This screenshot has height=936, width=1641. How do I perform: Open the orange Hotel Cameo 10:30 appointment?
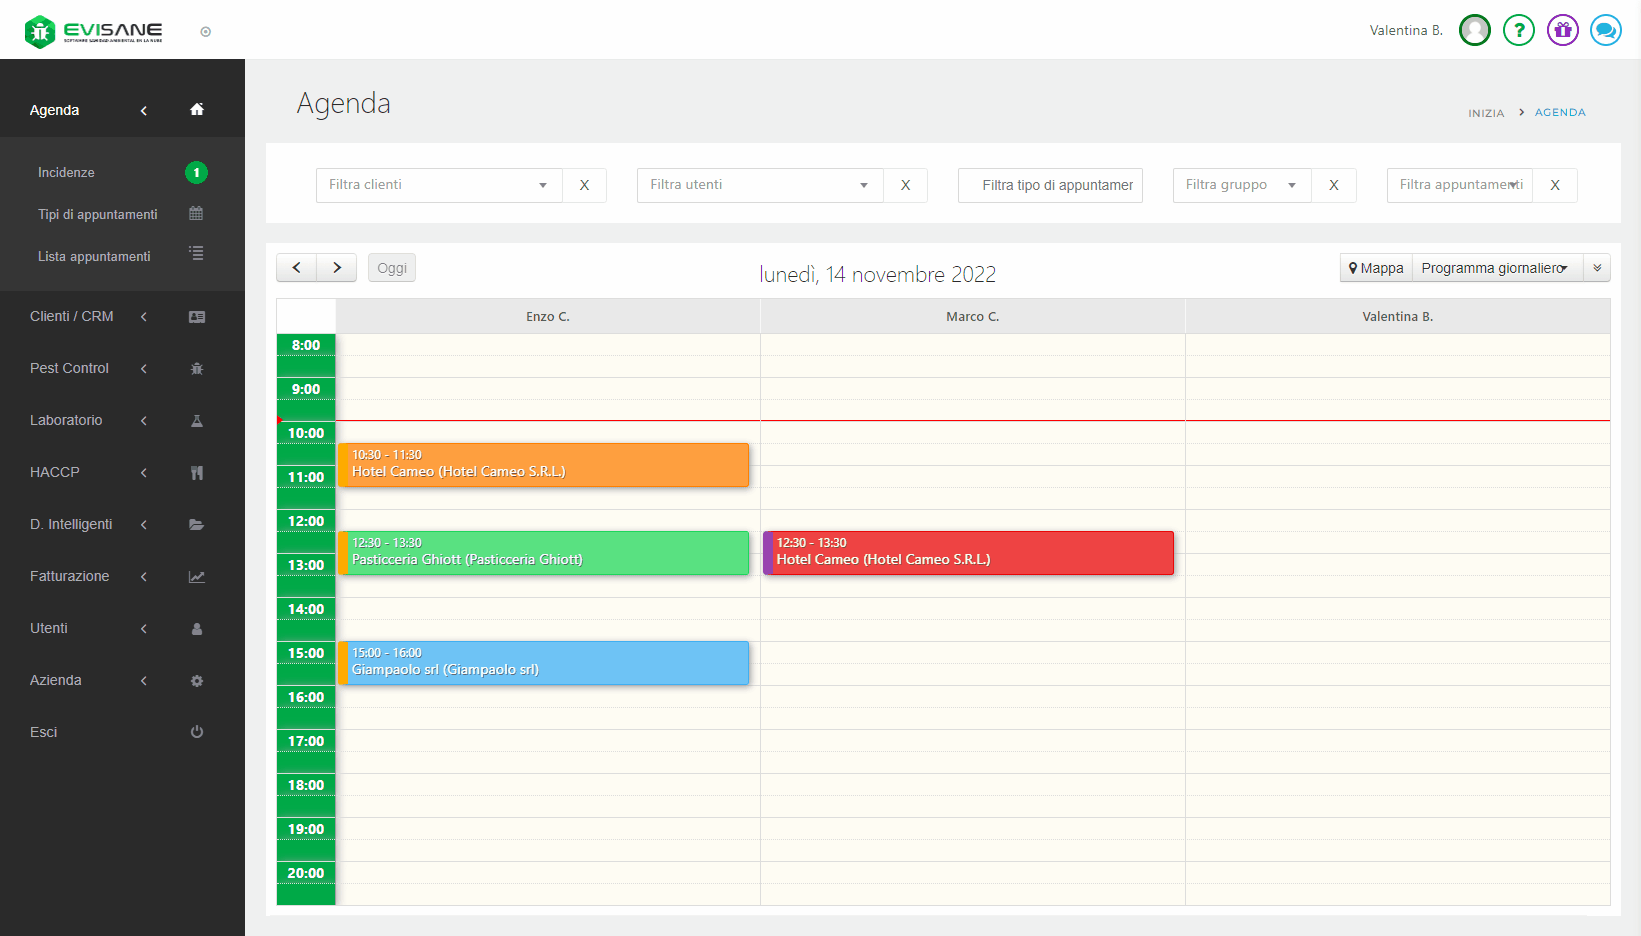[x=544, y=465]
